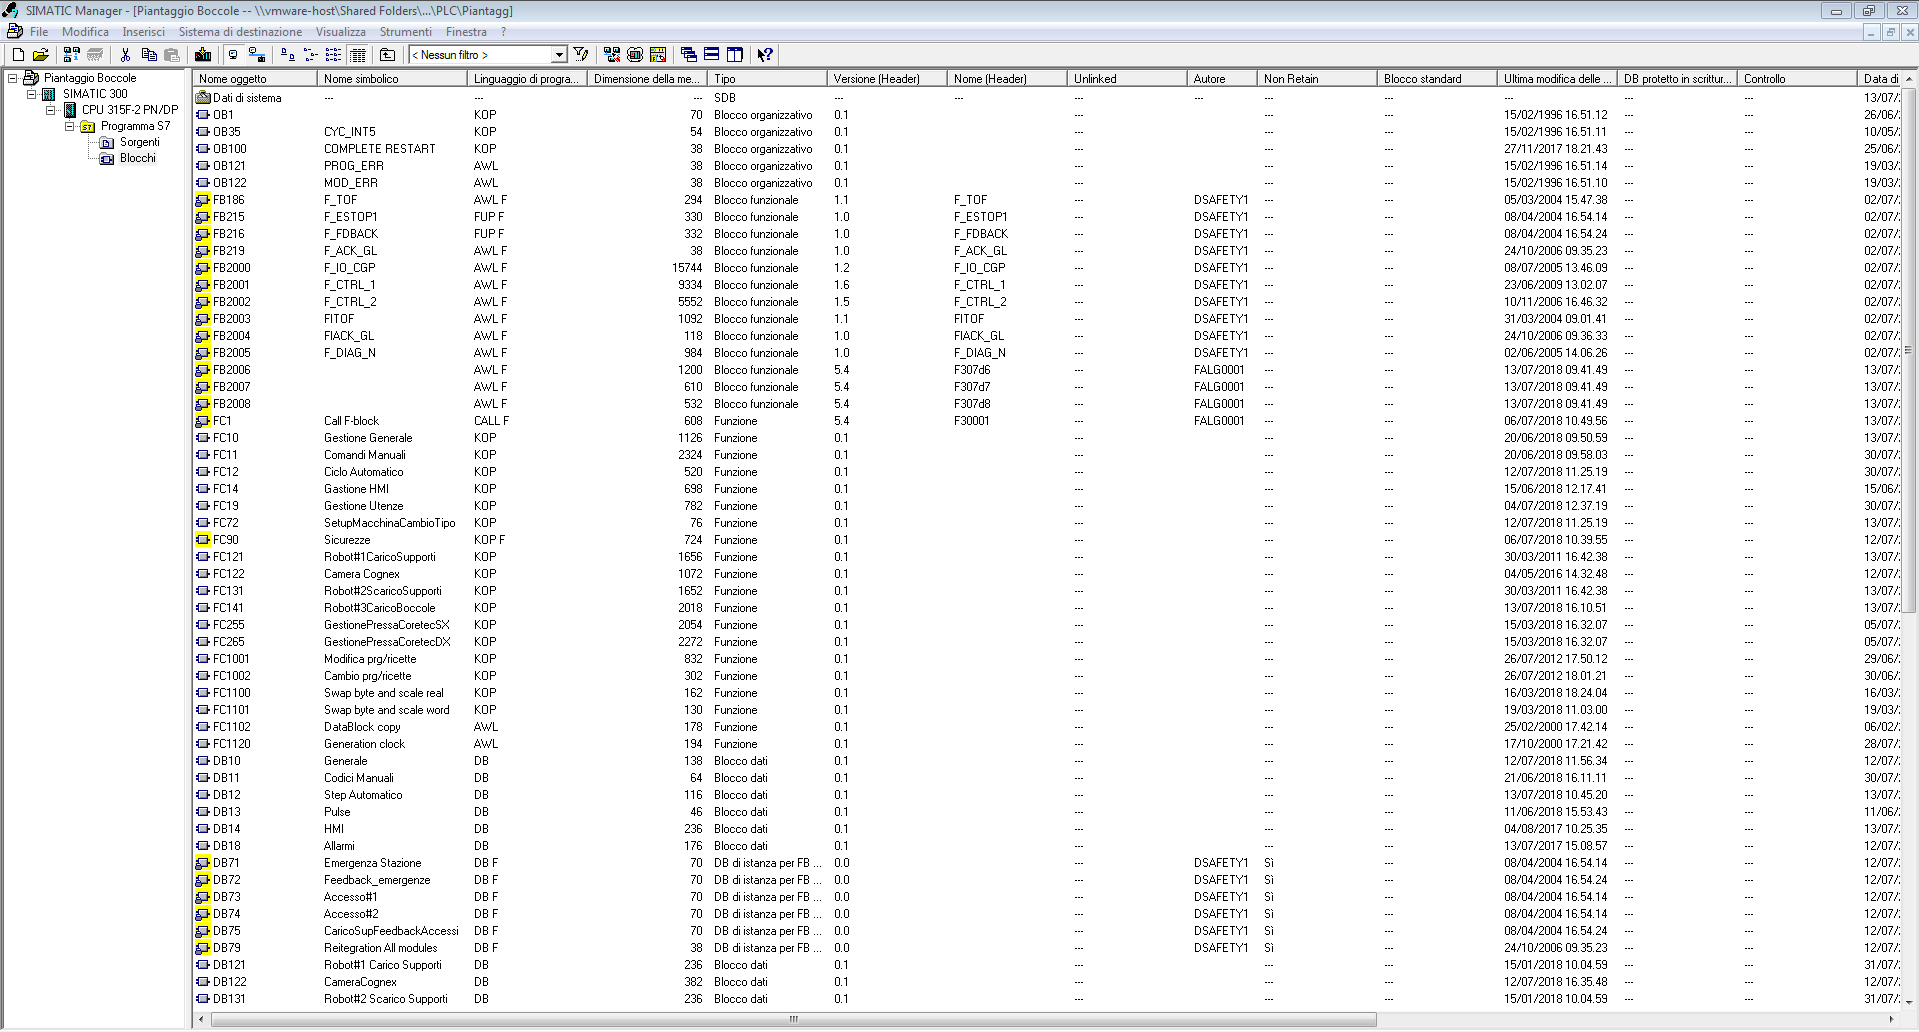Click the Download to PLC icon
1919x1032 pixels.
(x=203, y=55)
